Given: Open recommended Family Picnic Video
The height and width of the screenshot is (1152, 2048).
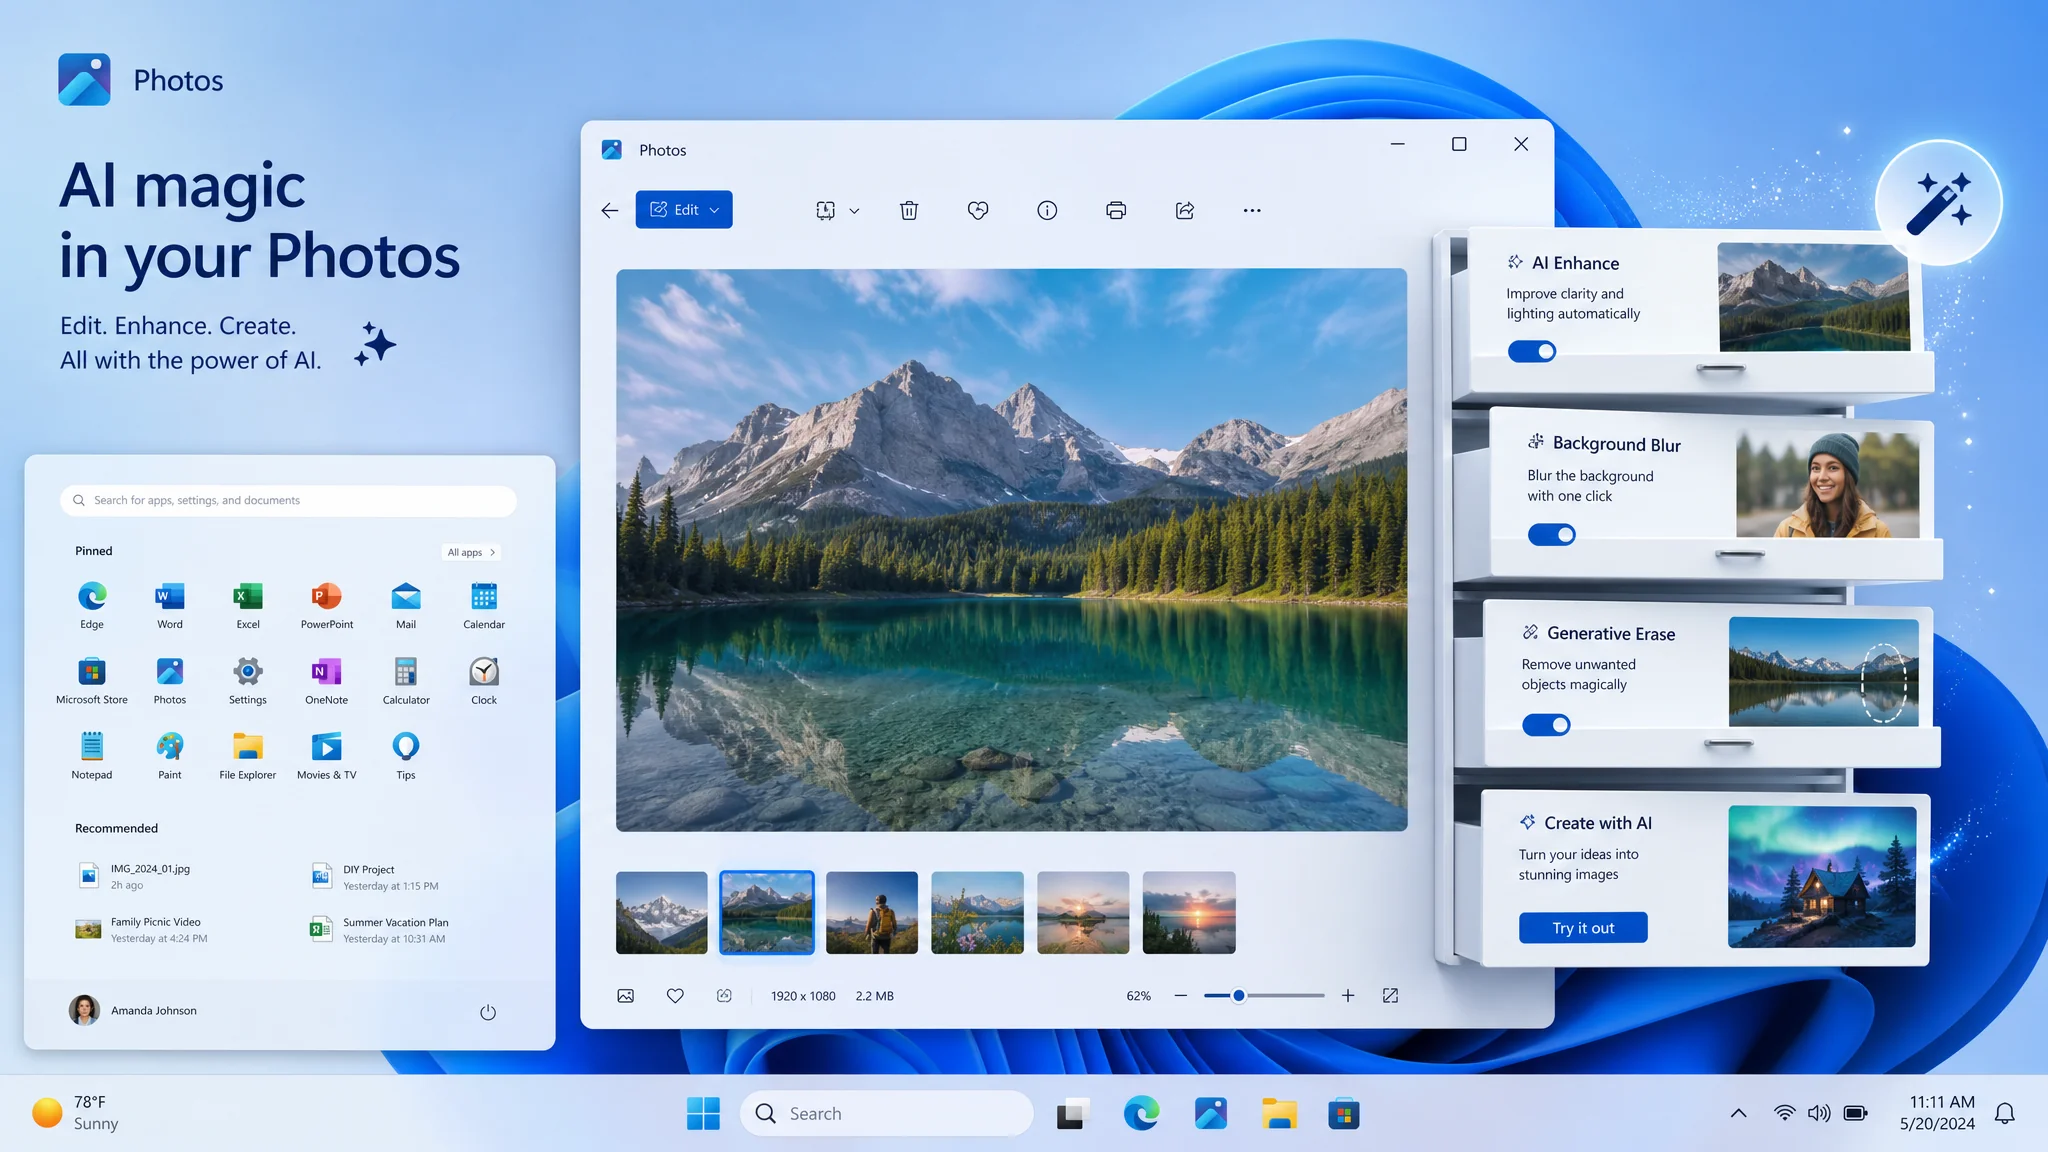Looking at the screenshot, I should (142, 930).
